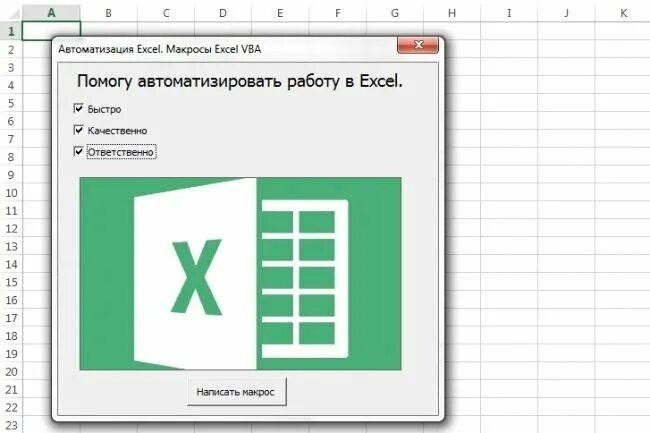Select row 19 header
The width and height of the screenshot is (650, 433).
coord(11,353)
